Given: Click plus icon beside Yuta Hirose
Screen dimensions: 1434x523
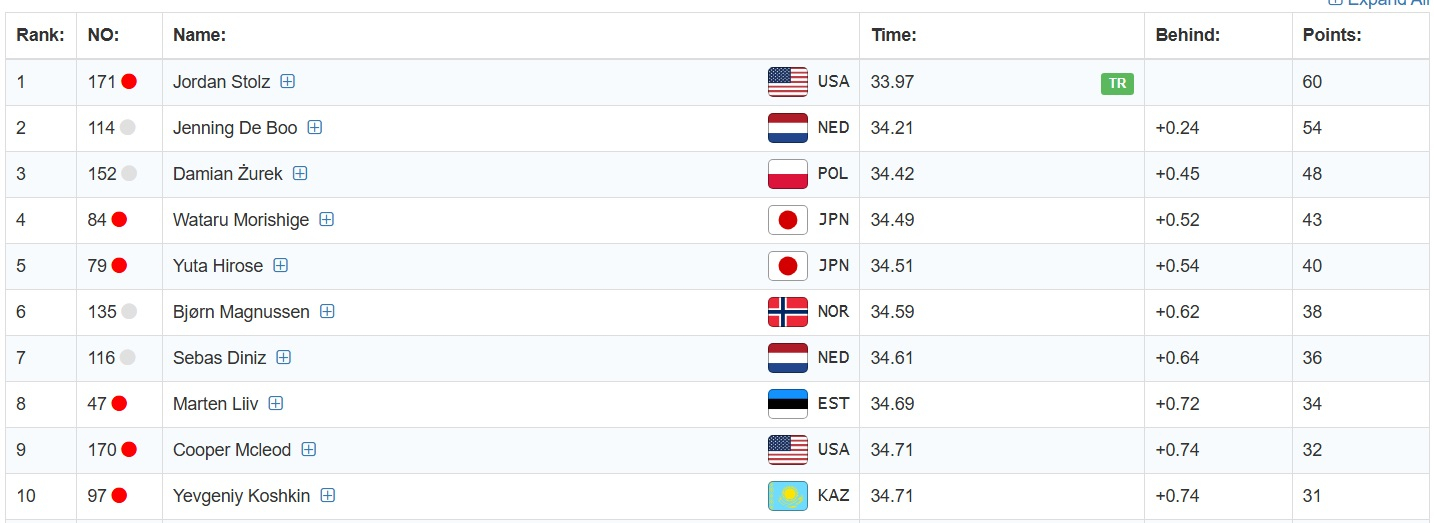Looking at the screenshot, I should pyautogui.click(x=281, y=265).
